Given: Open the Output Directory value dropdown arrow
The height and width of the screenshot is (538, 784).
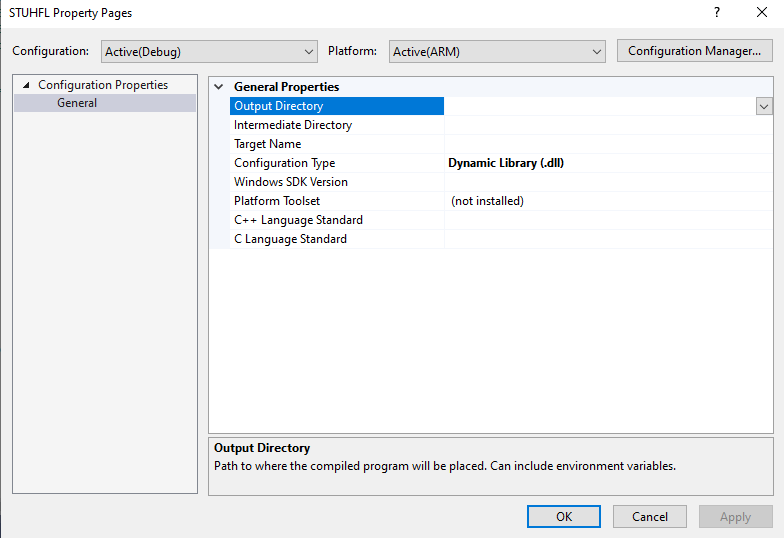Looking at the screenshot, I should point(764,106).
